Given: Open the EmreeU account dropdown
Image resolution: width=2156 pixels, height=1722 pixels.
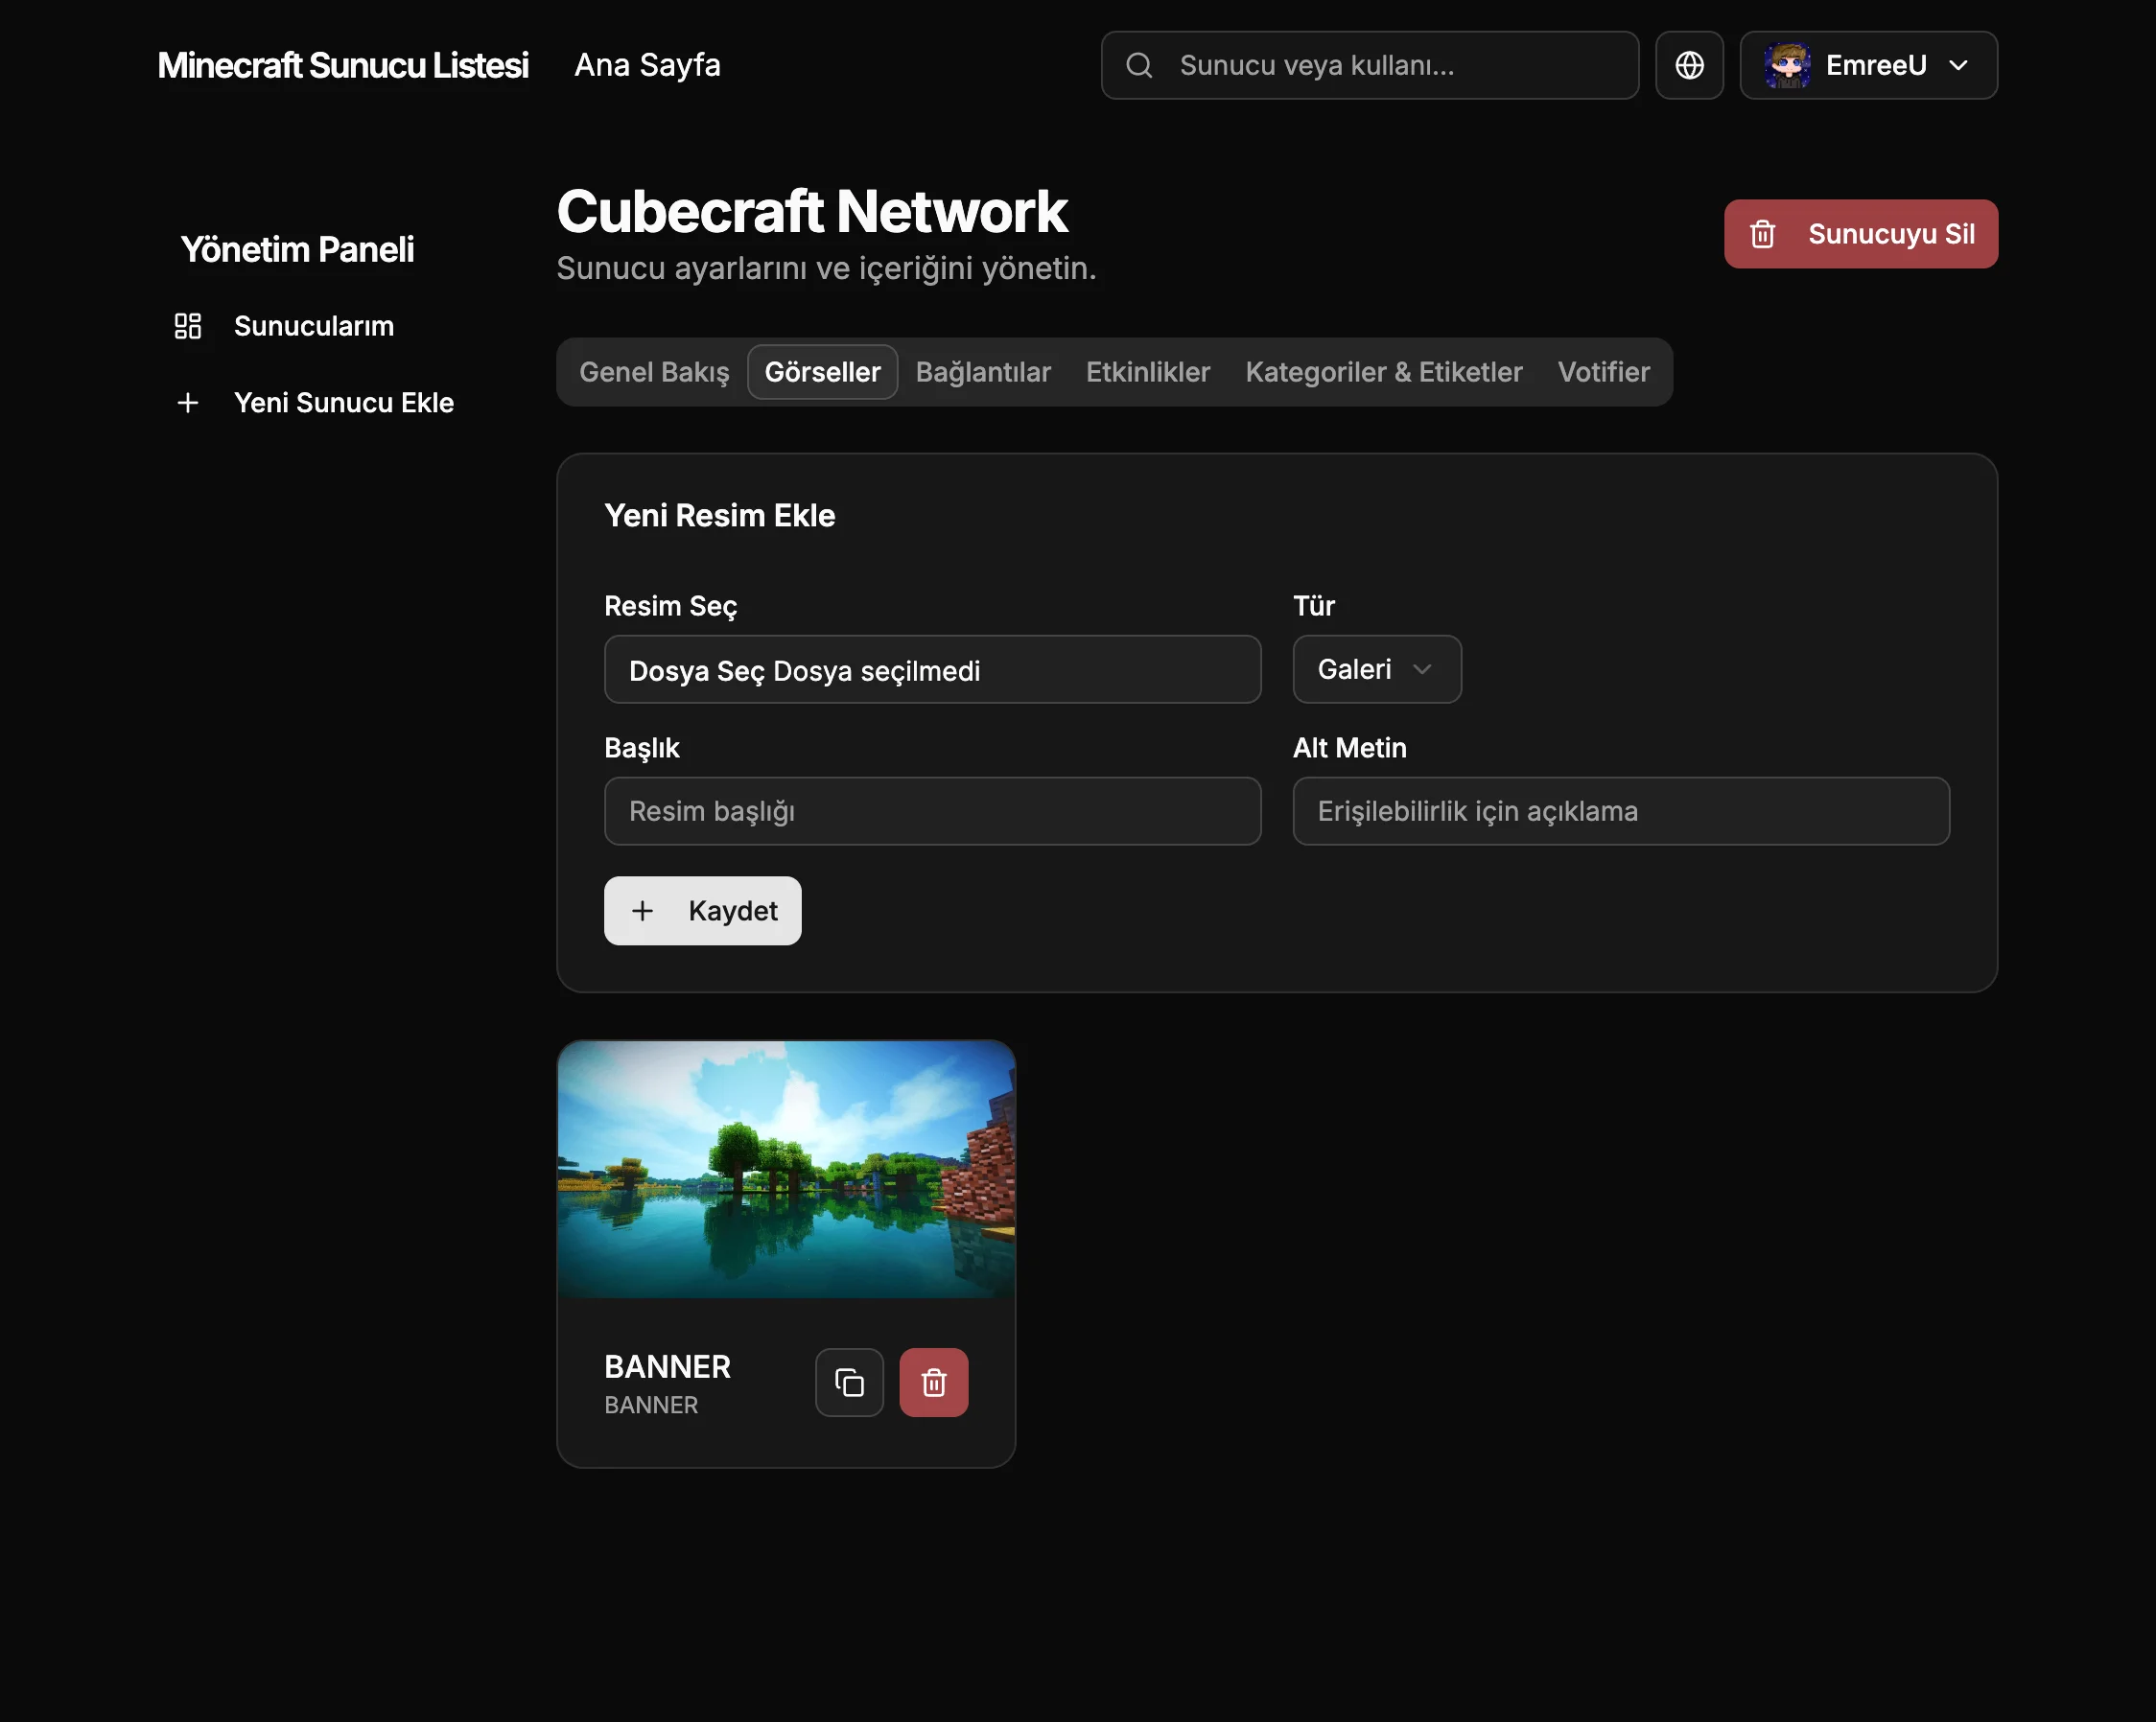Looking at the screenshot, I should pyautogui.click(x=1868, y=65).
